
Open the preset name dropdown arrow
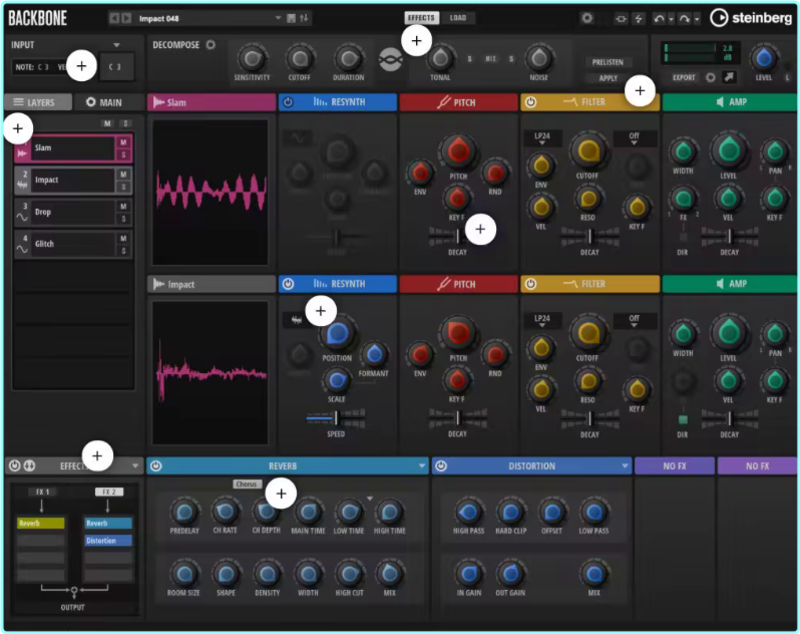(278, 18)
